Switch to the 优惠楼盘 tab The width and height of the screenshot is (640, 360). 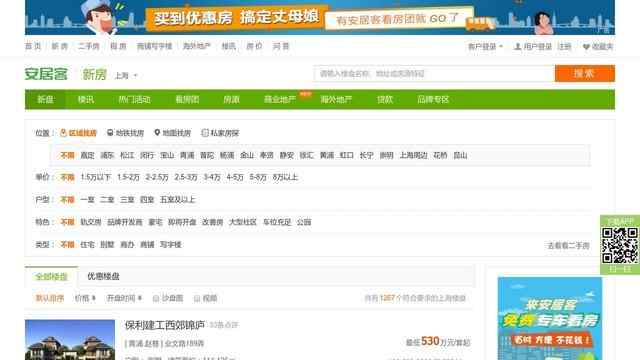[103, 276]
